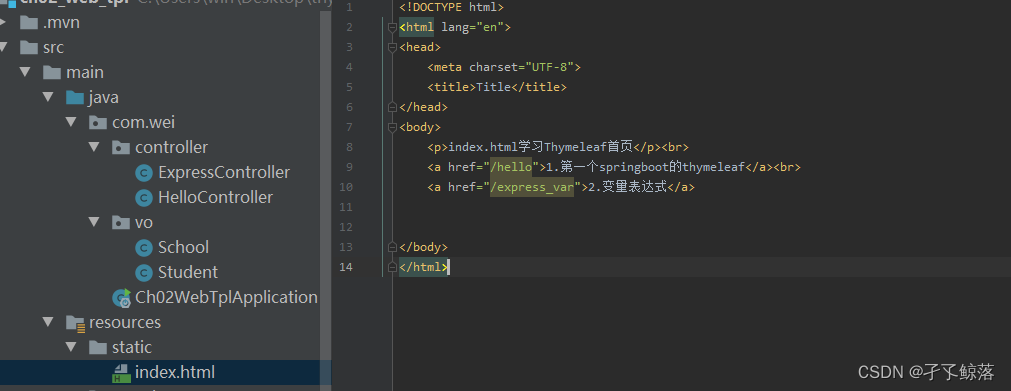Select index.html in the project tree
Screen dimensions: 1011x391
tap(175, 372)
